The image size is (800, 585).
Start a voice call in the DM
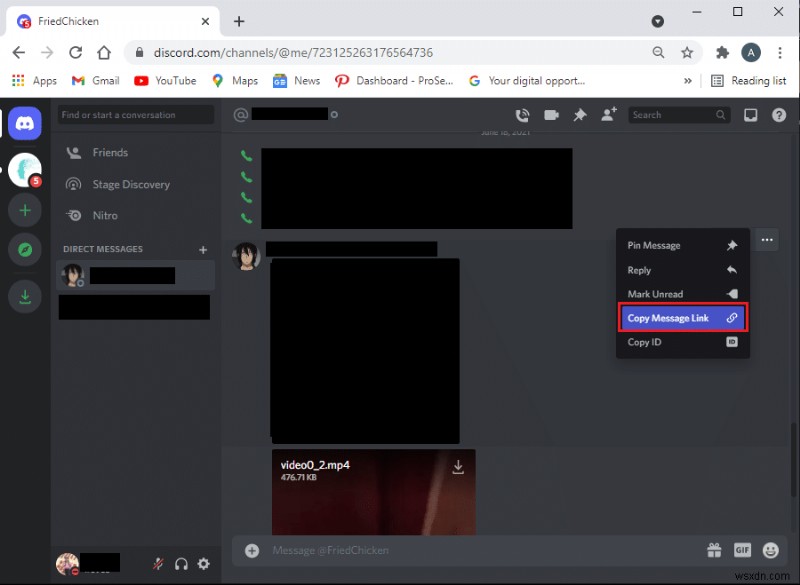tap(522, 115)
